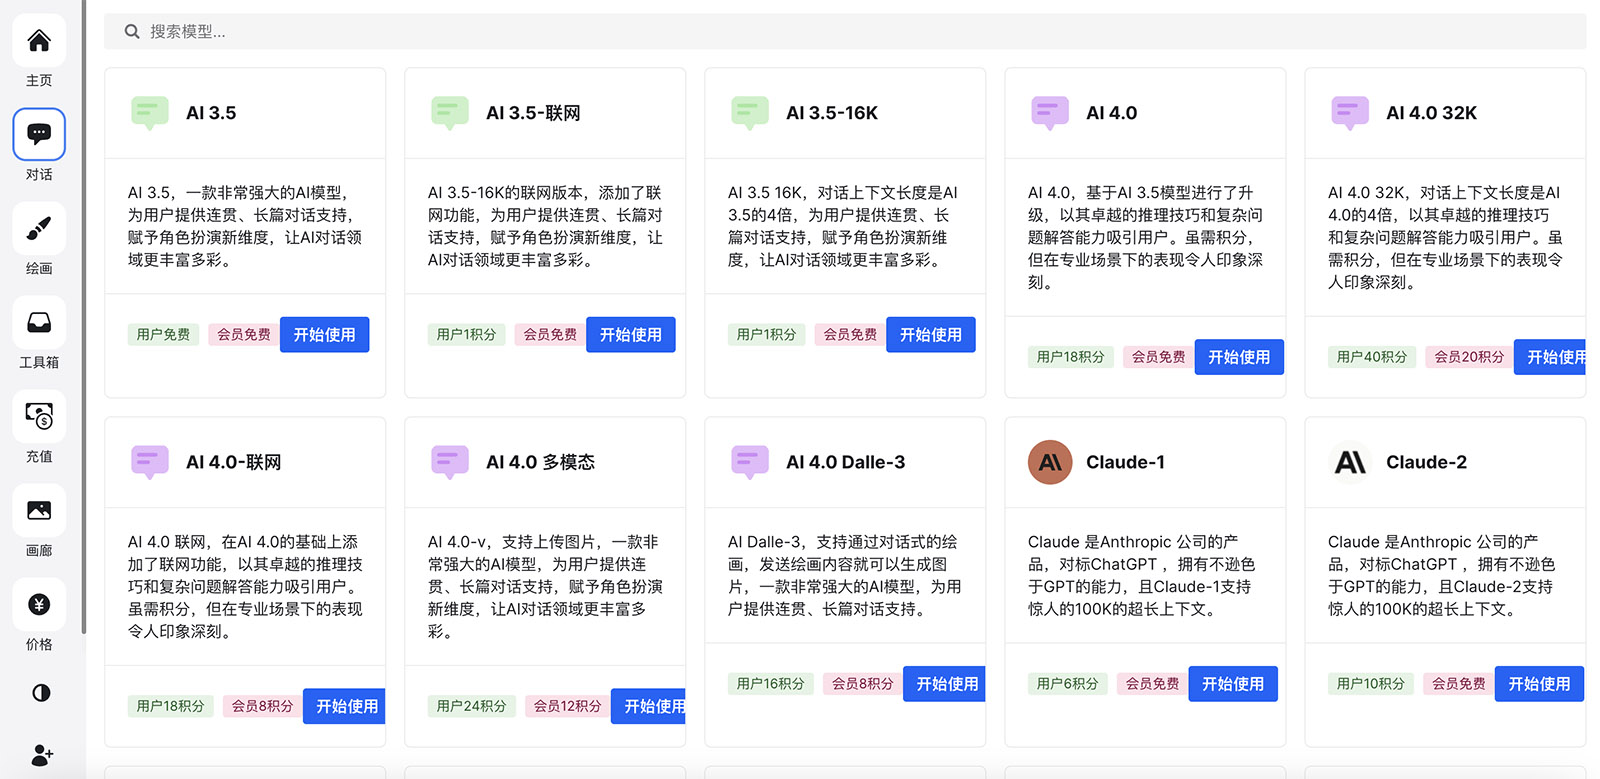
Task: Click the purple chat icon of AI 4.0 32K
Action: 1350,113
